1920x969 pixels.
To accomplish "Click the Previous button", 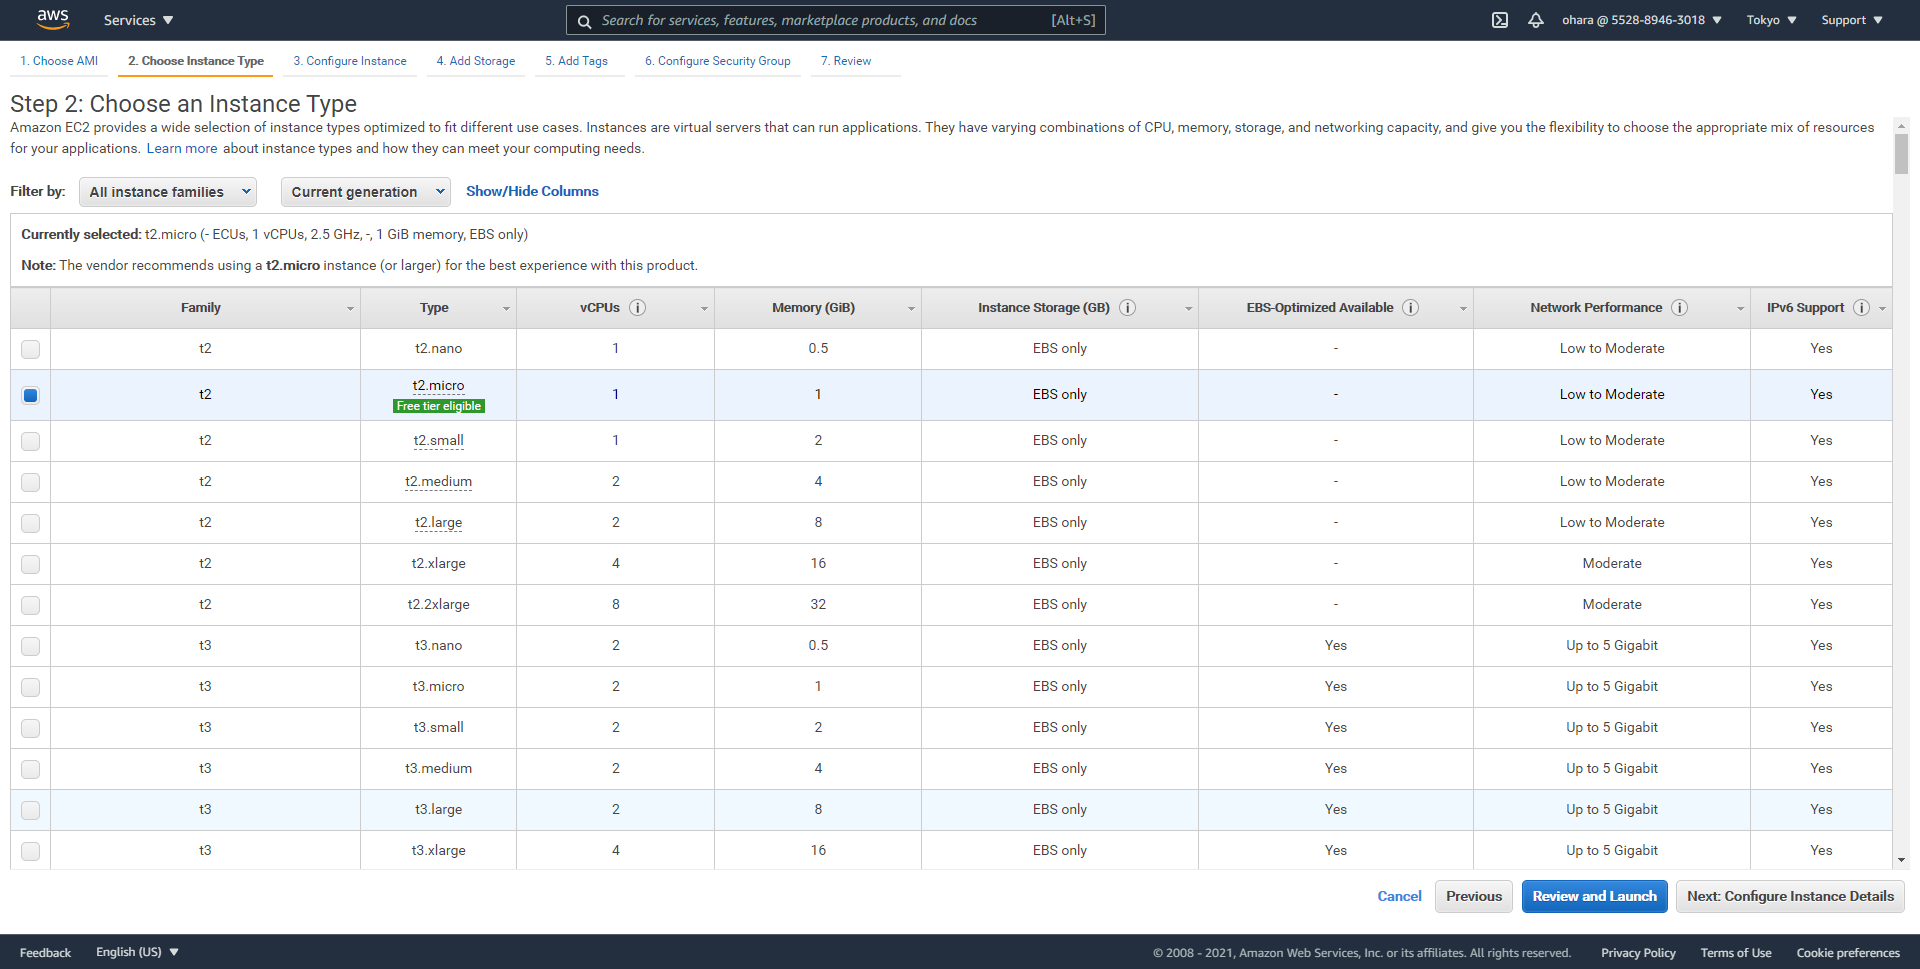I will point(1474,896).
